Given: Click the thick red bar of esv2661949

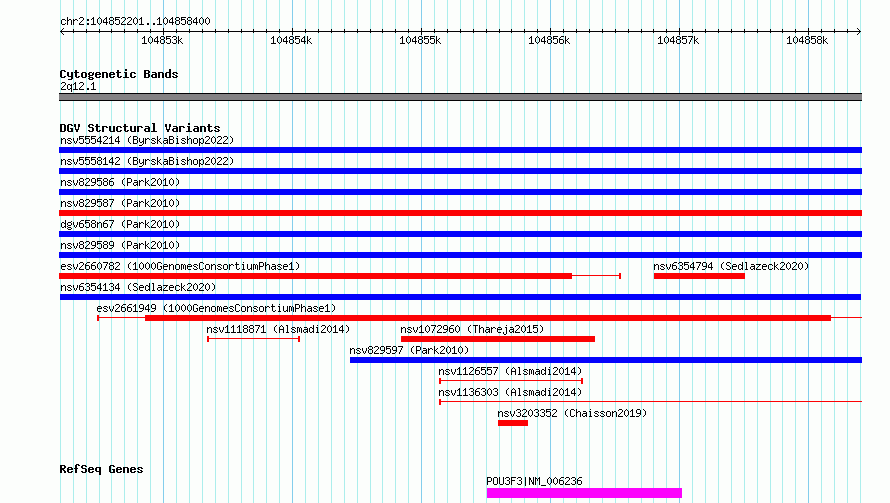Looking at the screenshot, I should (x=488, y=318).
